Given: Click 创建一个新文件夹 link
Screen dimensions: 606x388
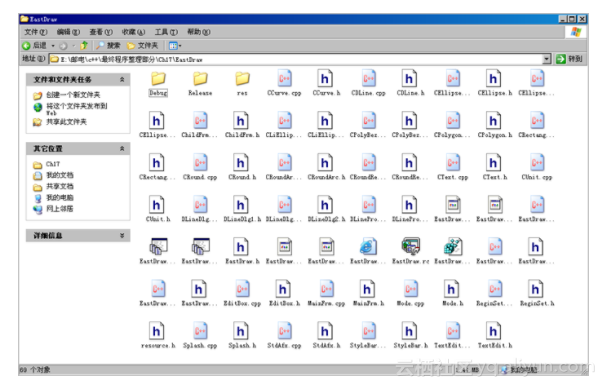Looking at the screenshot, I should click(73, 95).
